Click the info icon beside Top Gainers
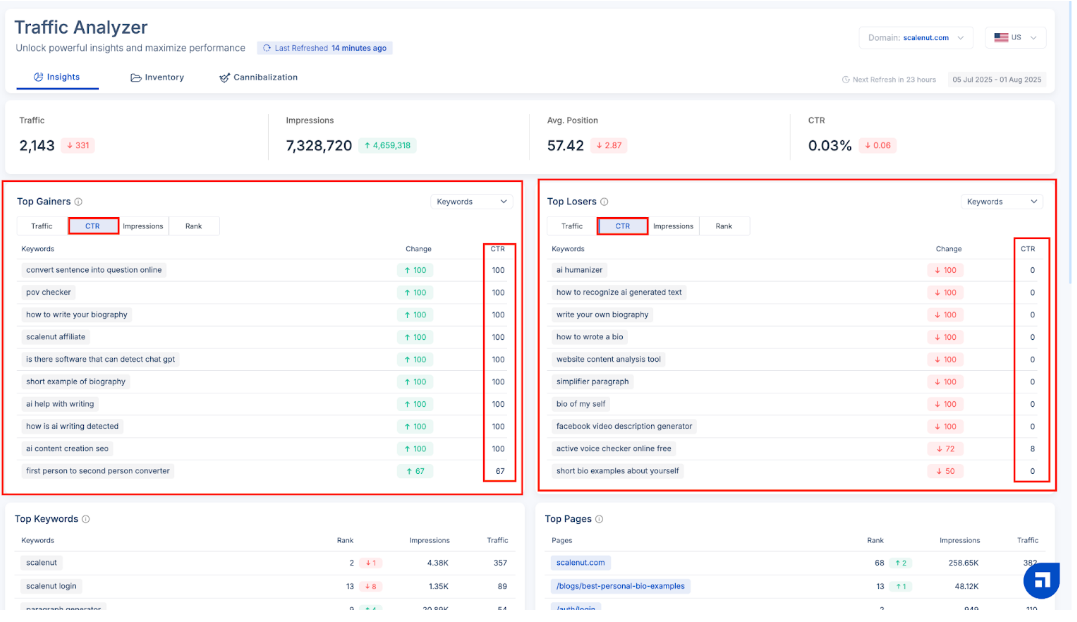 click(x=79, y=202)
